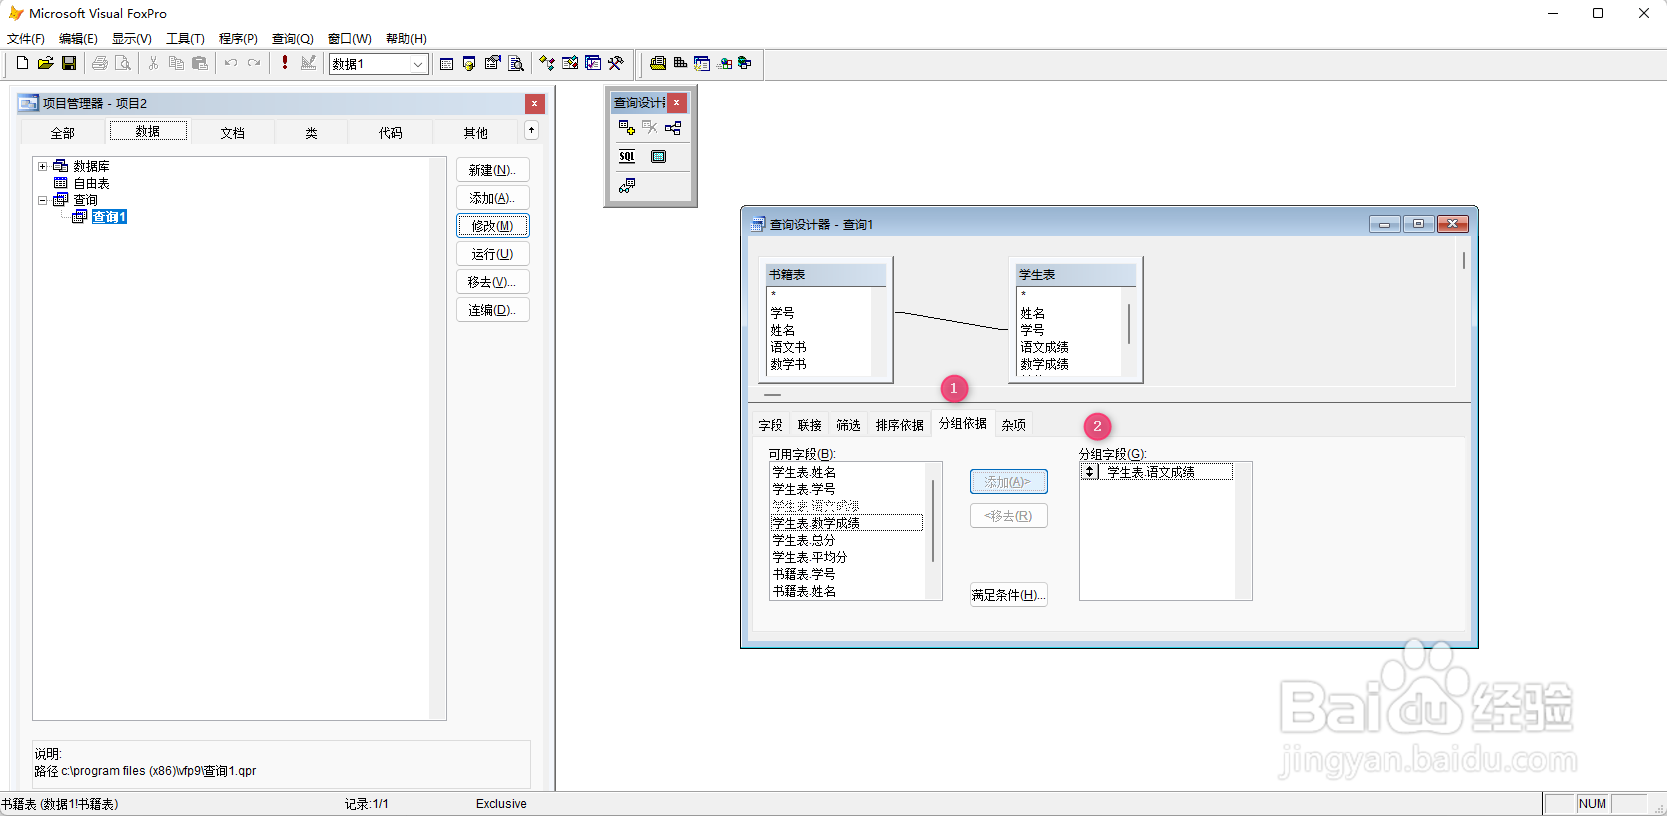Viewport: 1667px width, 816px height.
Task: Switch to the 字段 tab in Query Designer
Action: coord(770,425)
